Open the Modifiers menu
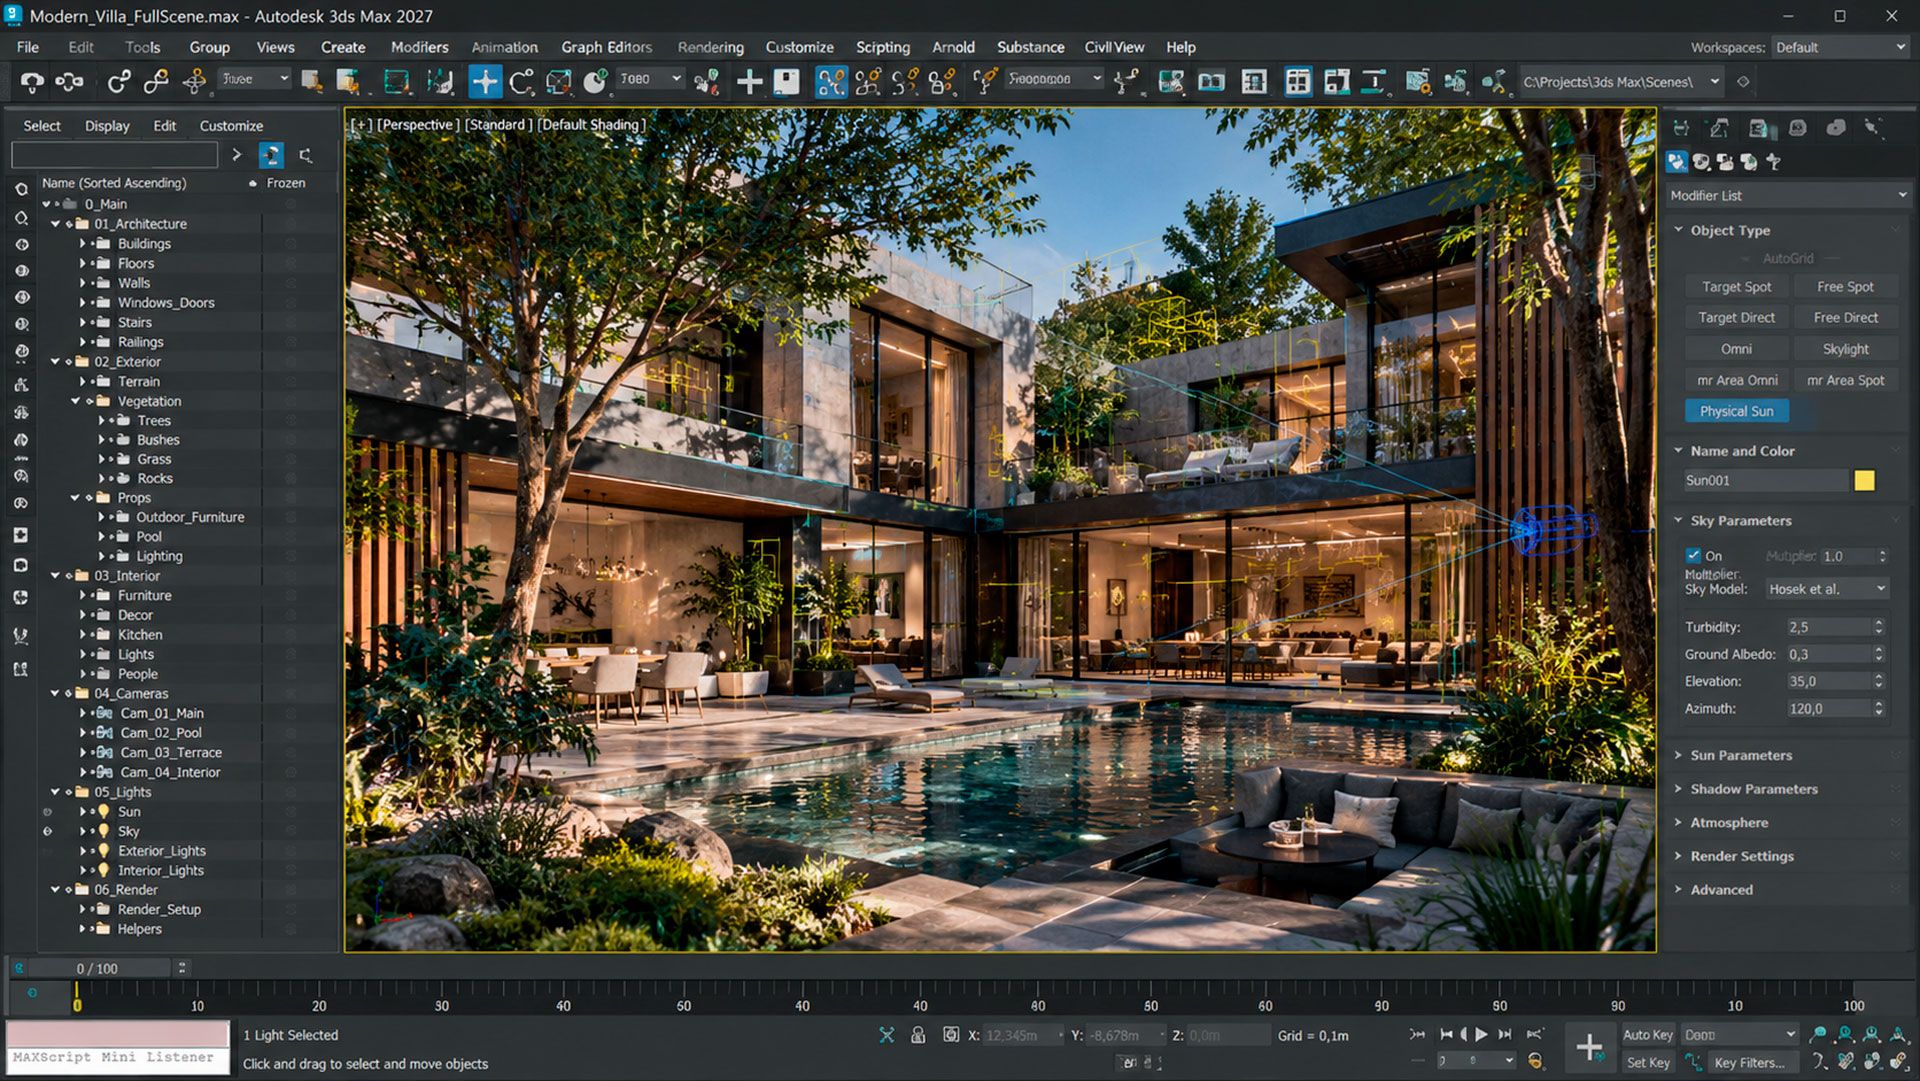The width and height of the screenshot is (1920, 1081). pos(419,47)
